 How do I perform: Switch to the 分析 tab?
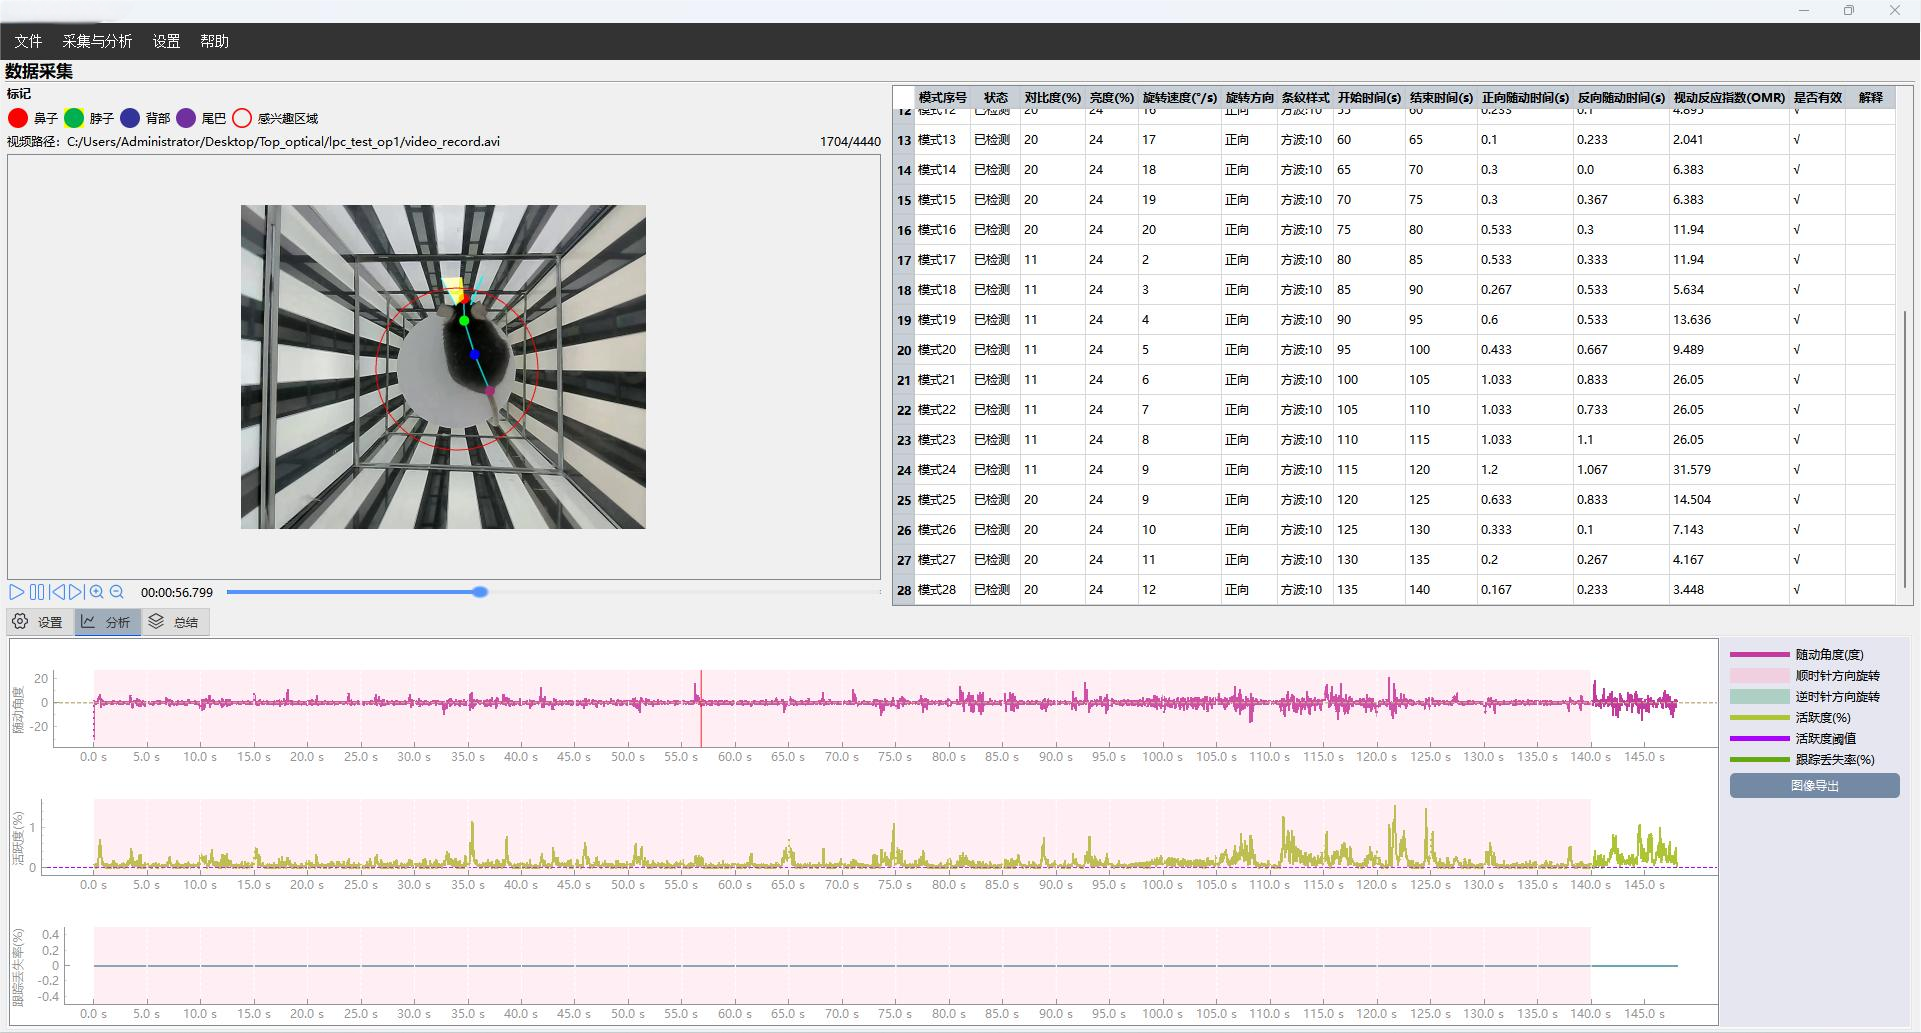[107, 622]
